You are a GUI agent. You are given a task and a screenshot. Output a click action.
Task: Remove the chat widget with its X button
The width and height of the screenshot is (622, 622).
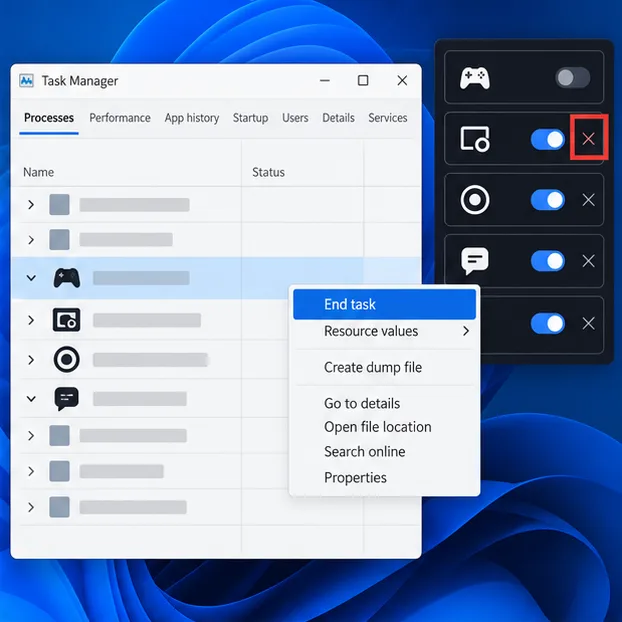[x=588, y=261]
